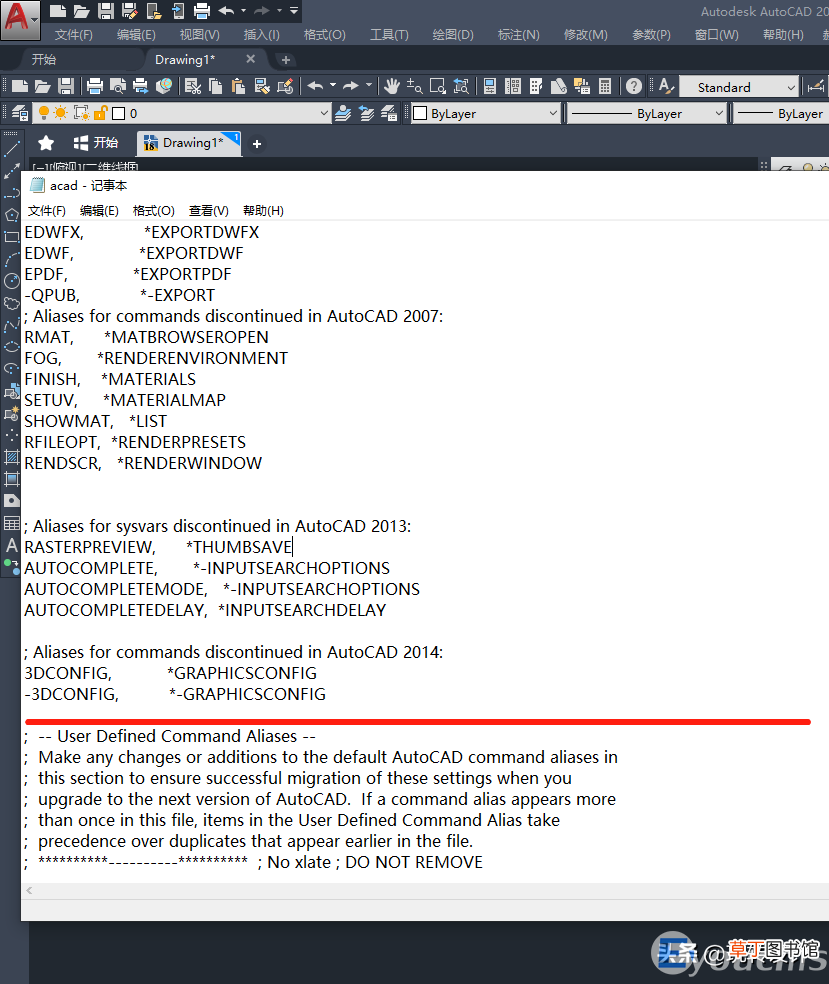Click plus button beside lower Drawing1* tab

pyautogui.click(x=257, y=144)
